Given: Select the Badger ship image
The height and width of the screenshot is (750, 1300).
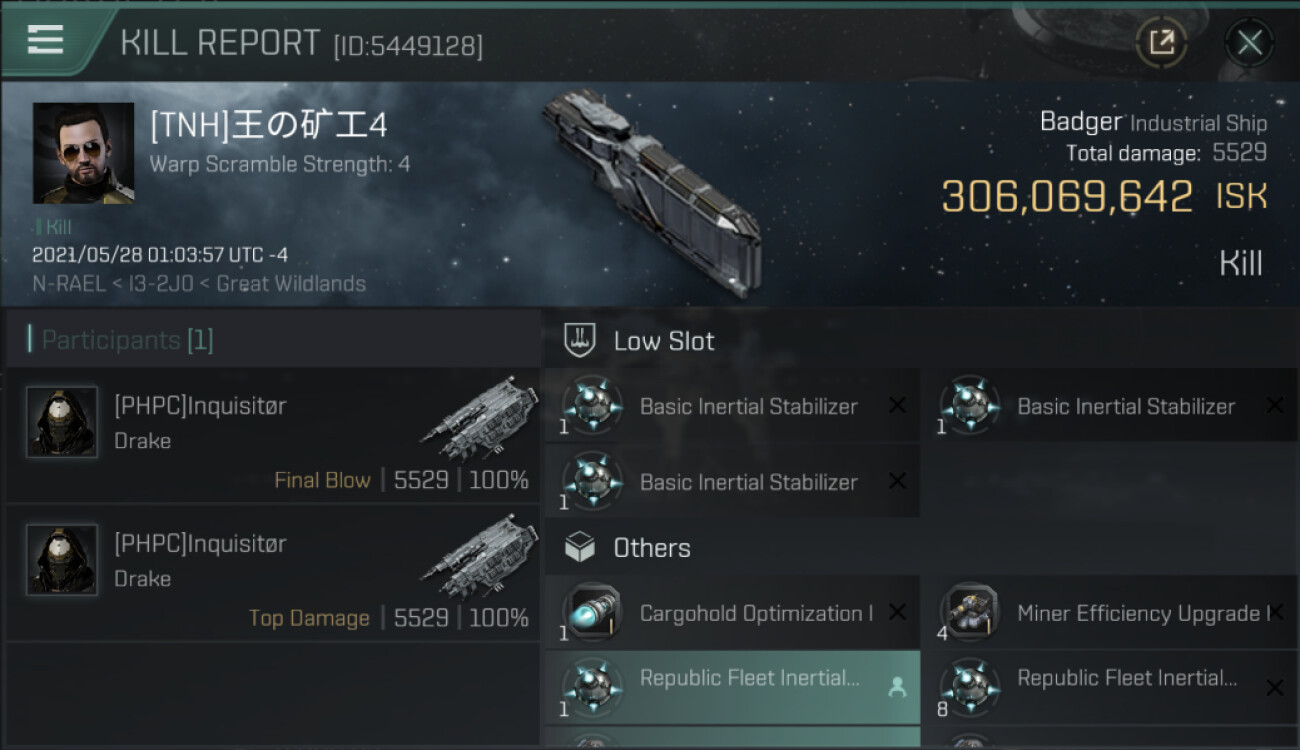Looking at the screenshot, I should coord(652,180).
